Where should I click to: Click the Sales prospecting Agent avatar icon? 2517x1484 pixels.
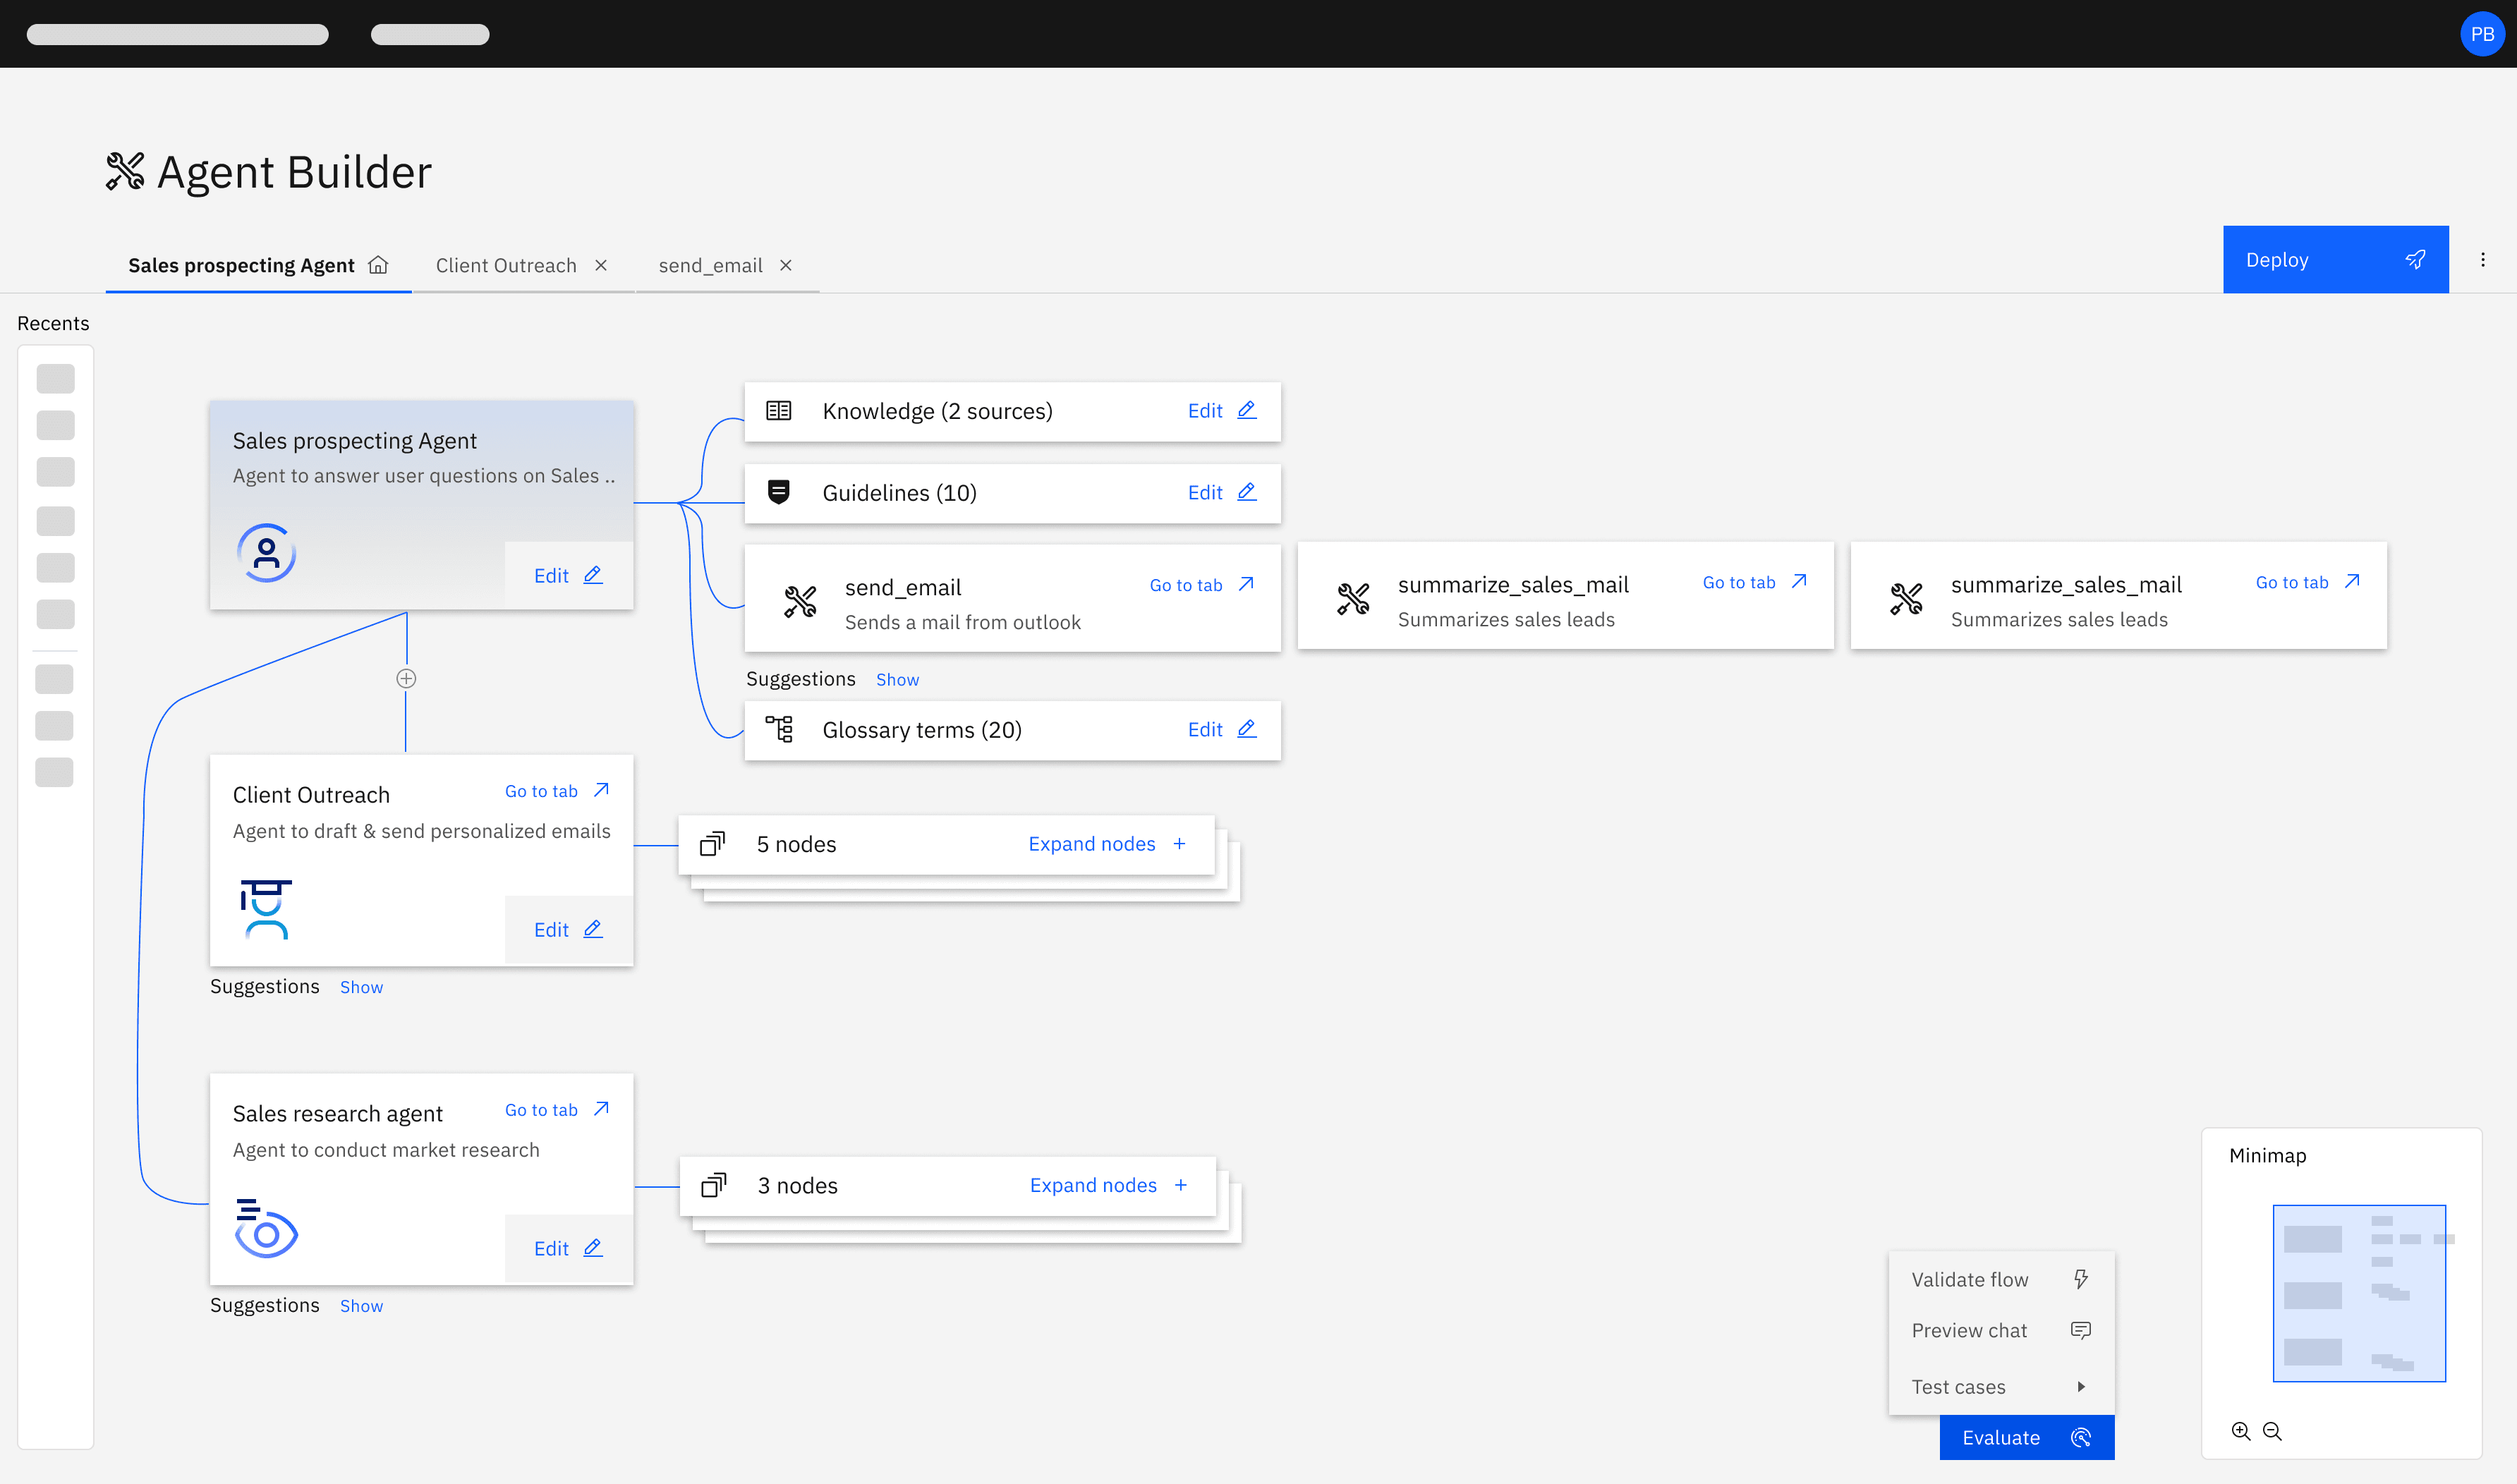click(x=266, y=552)
